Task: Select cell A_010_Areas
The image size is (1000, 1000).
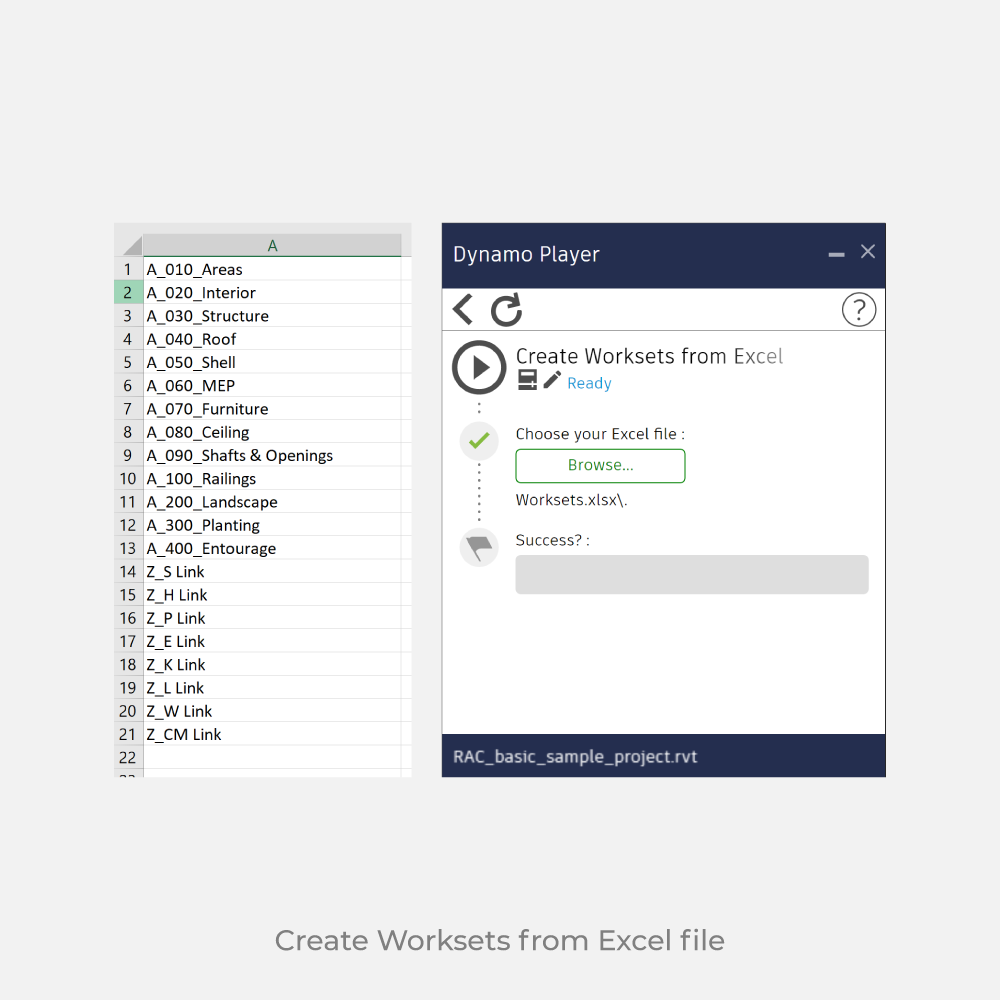Action: [x=272, y=269]
